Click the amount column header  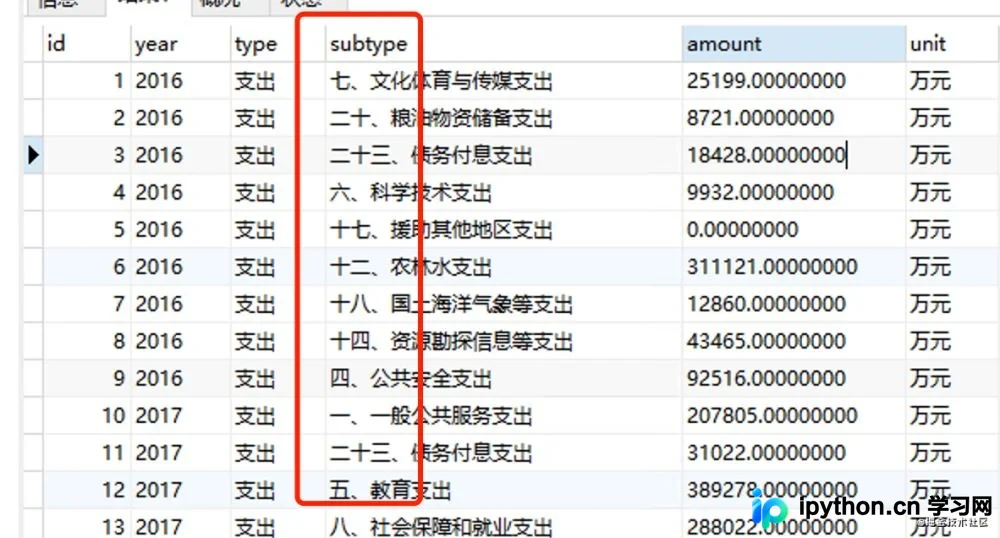click(794, 44)
